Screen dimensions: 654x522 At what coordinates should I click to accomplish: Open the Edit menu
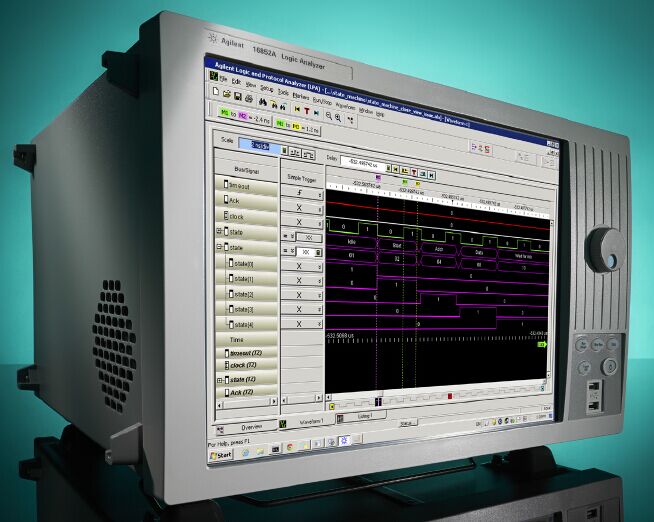(x=236, y=82)
